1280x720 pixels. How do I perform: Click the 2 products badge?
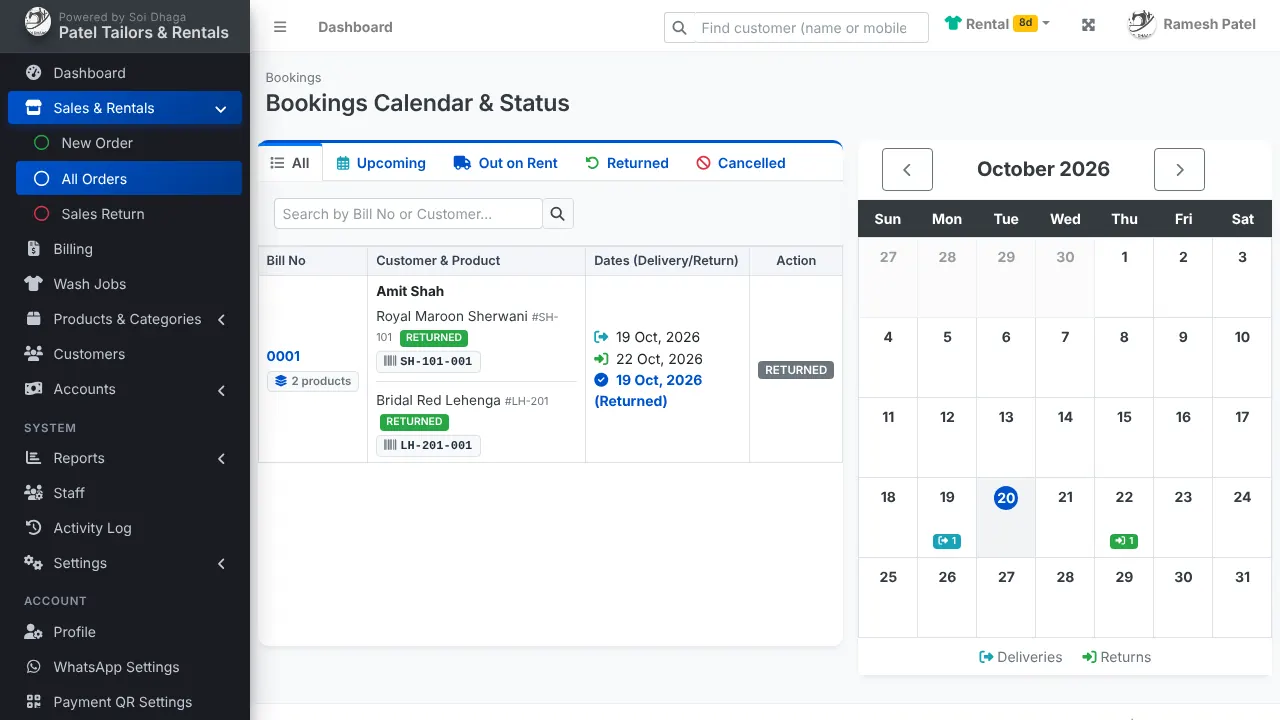tap(313, 381)
